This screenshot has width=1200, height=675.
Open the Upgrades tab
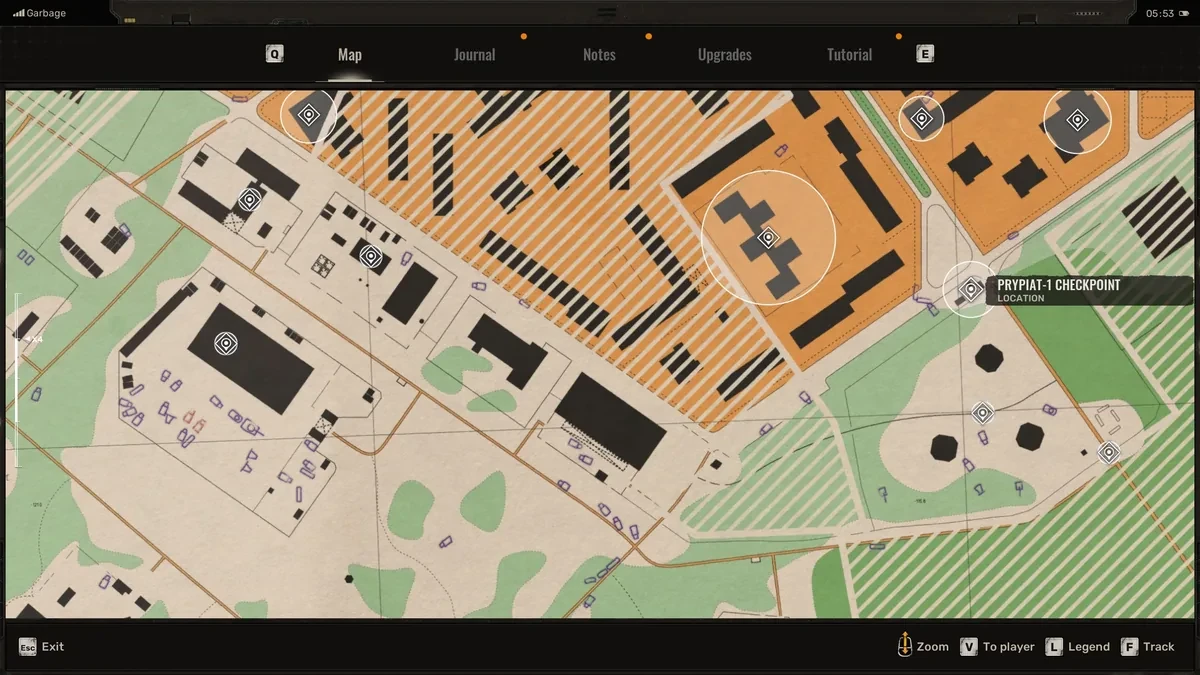724,55
